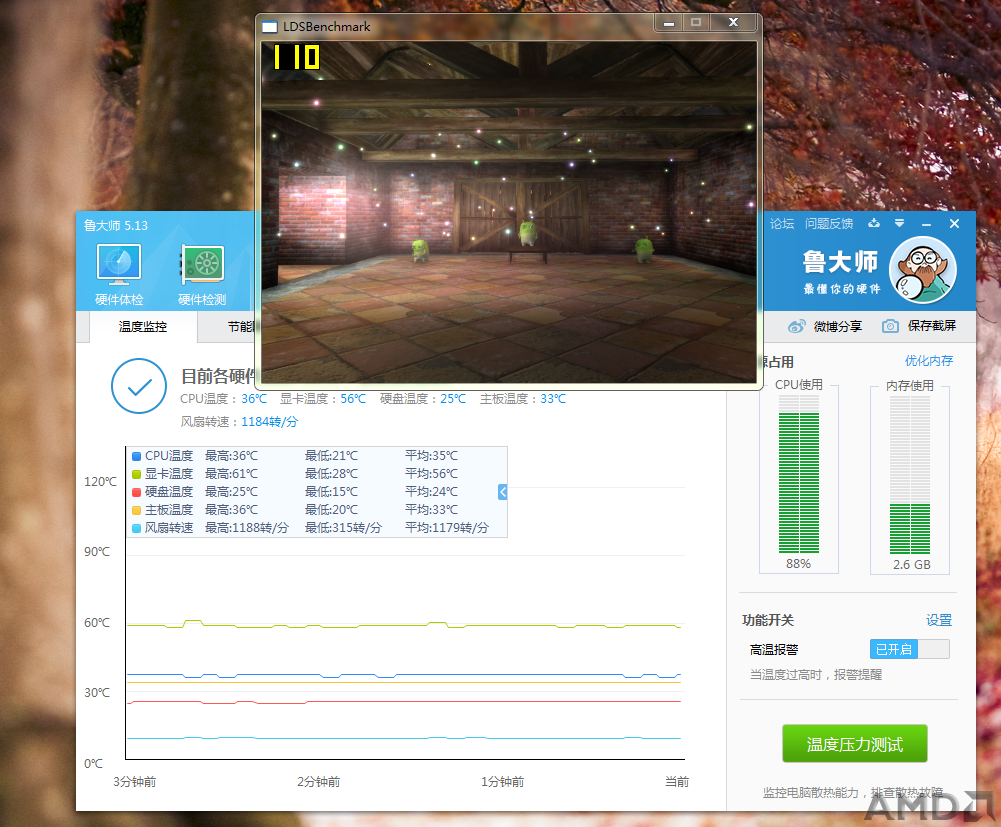
Task: Switch to the 节能 tab
Action: 241,327
